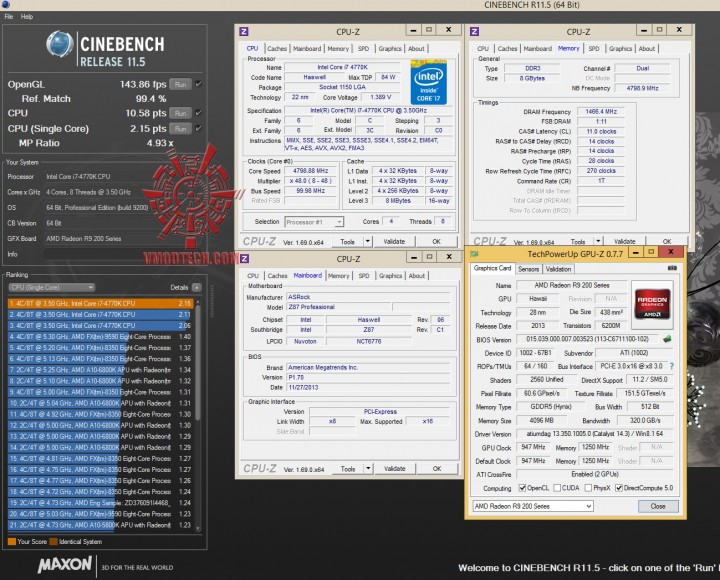Viewport: 720px width, 580px height.
Task: Run the OpenGL benchmark
Action: 180,84
